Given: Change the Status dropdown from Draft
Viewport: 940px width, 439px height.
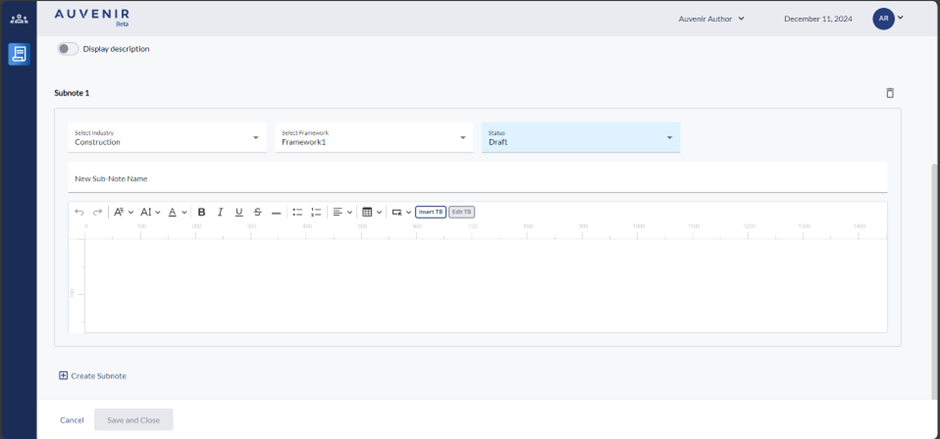Looking at the screenshot, I should click(580, 137).
